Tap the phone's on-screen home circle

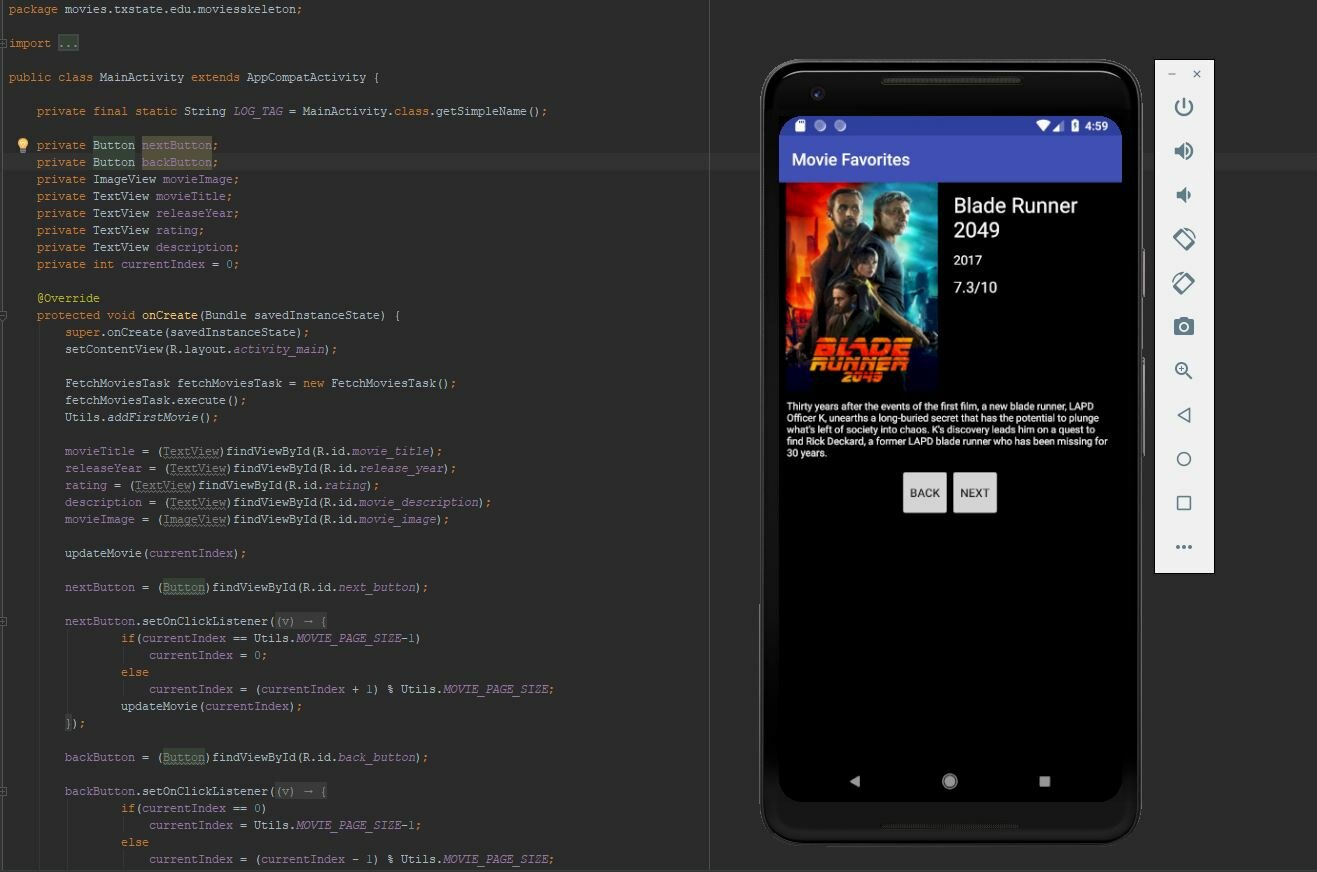click(x=950, y=781)
